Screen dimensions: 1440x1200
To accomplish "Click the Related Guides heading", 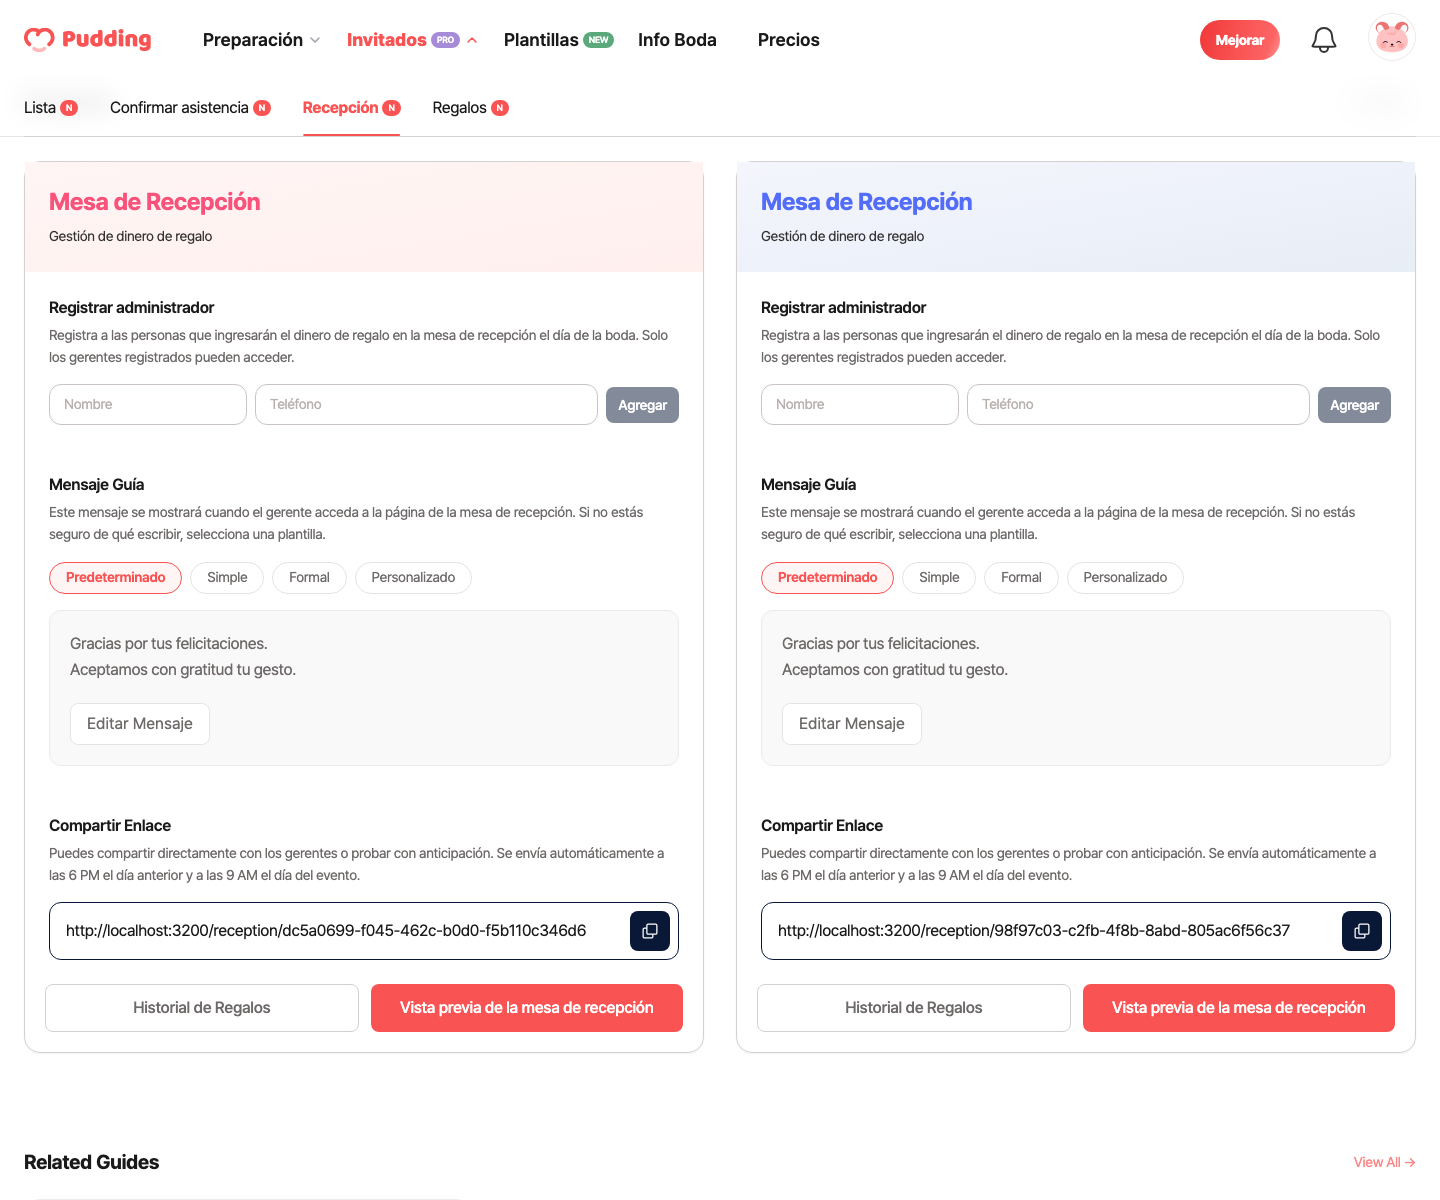I will pos(92,1162).
